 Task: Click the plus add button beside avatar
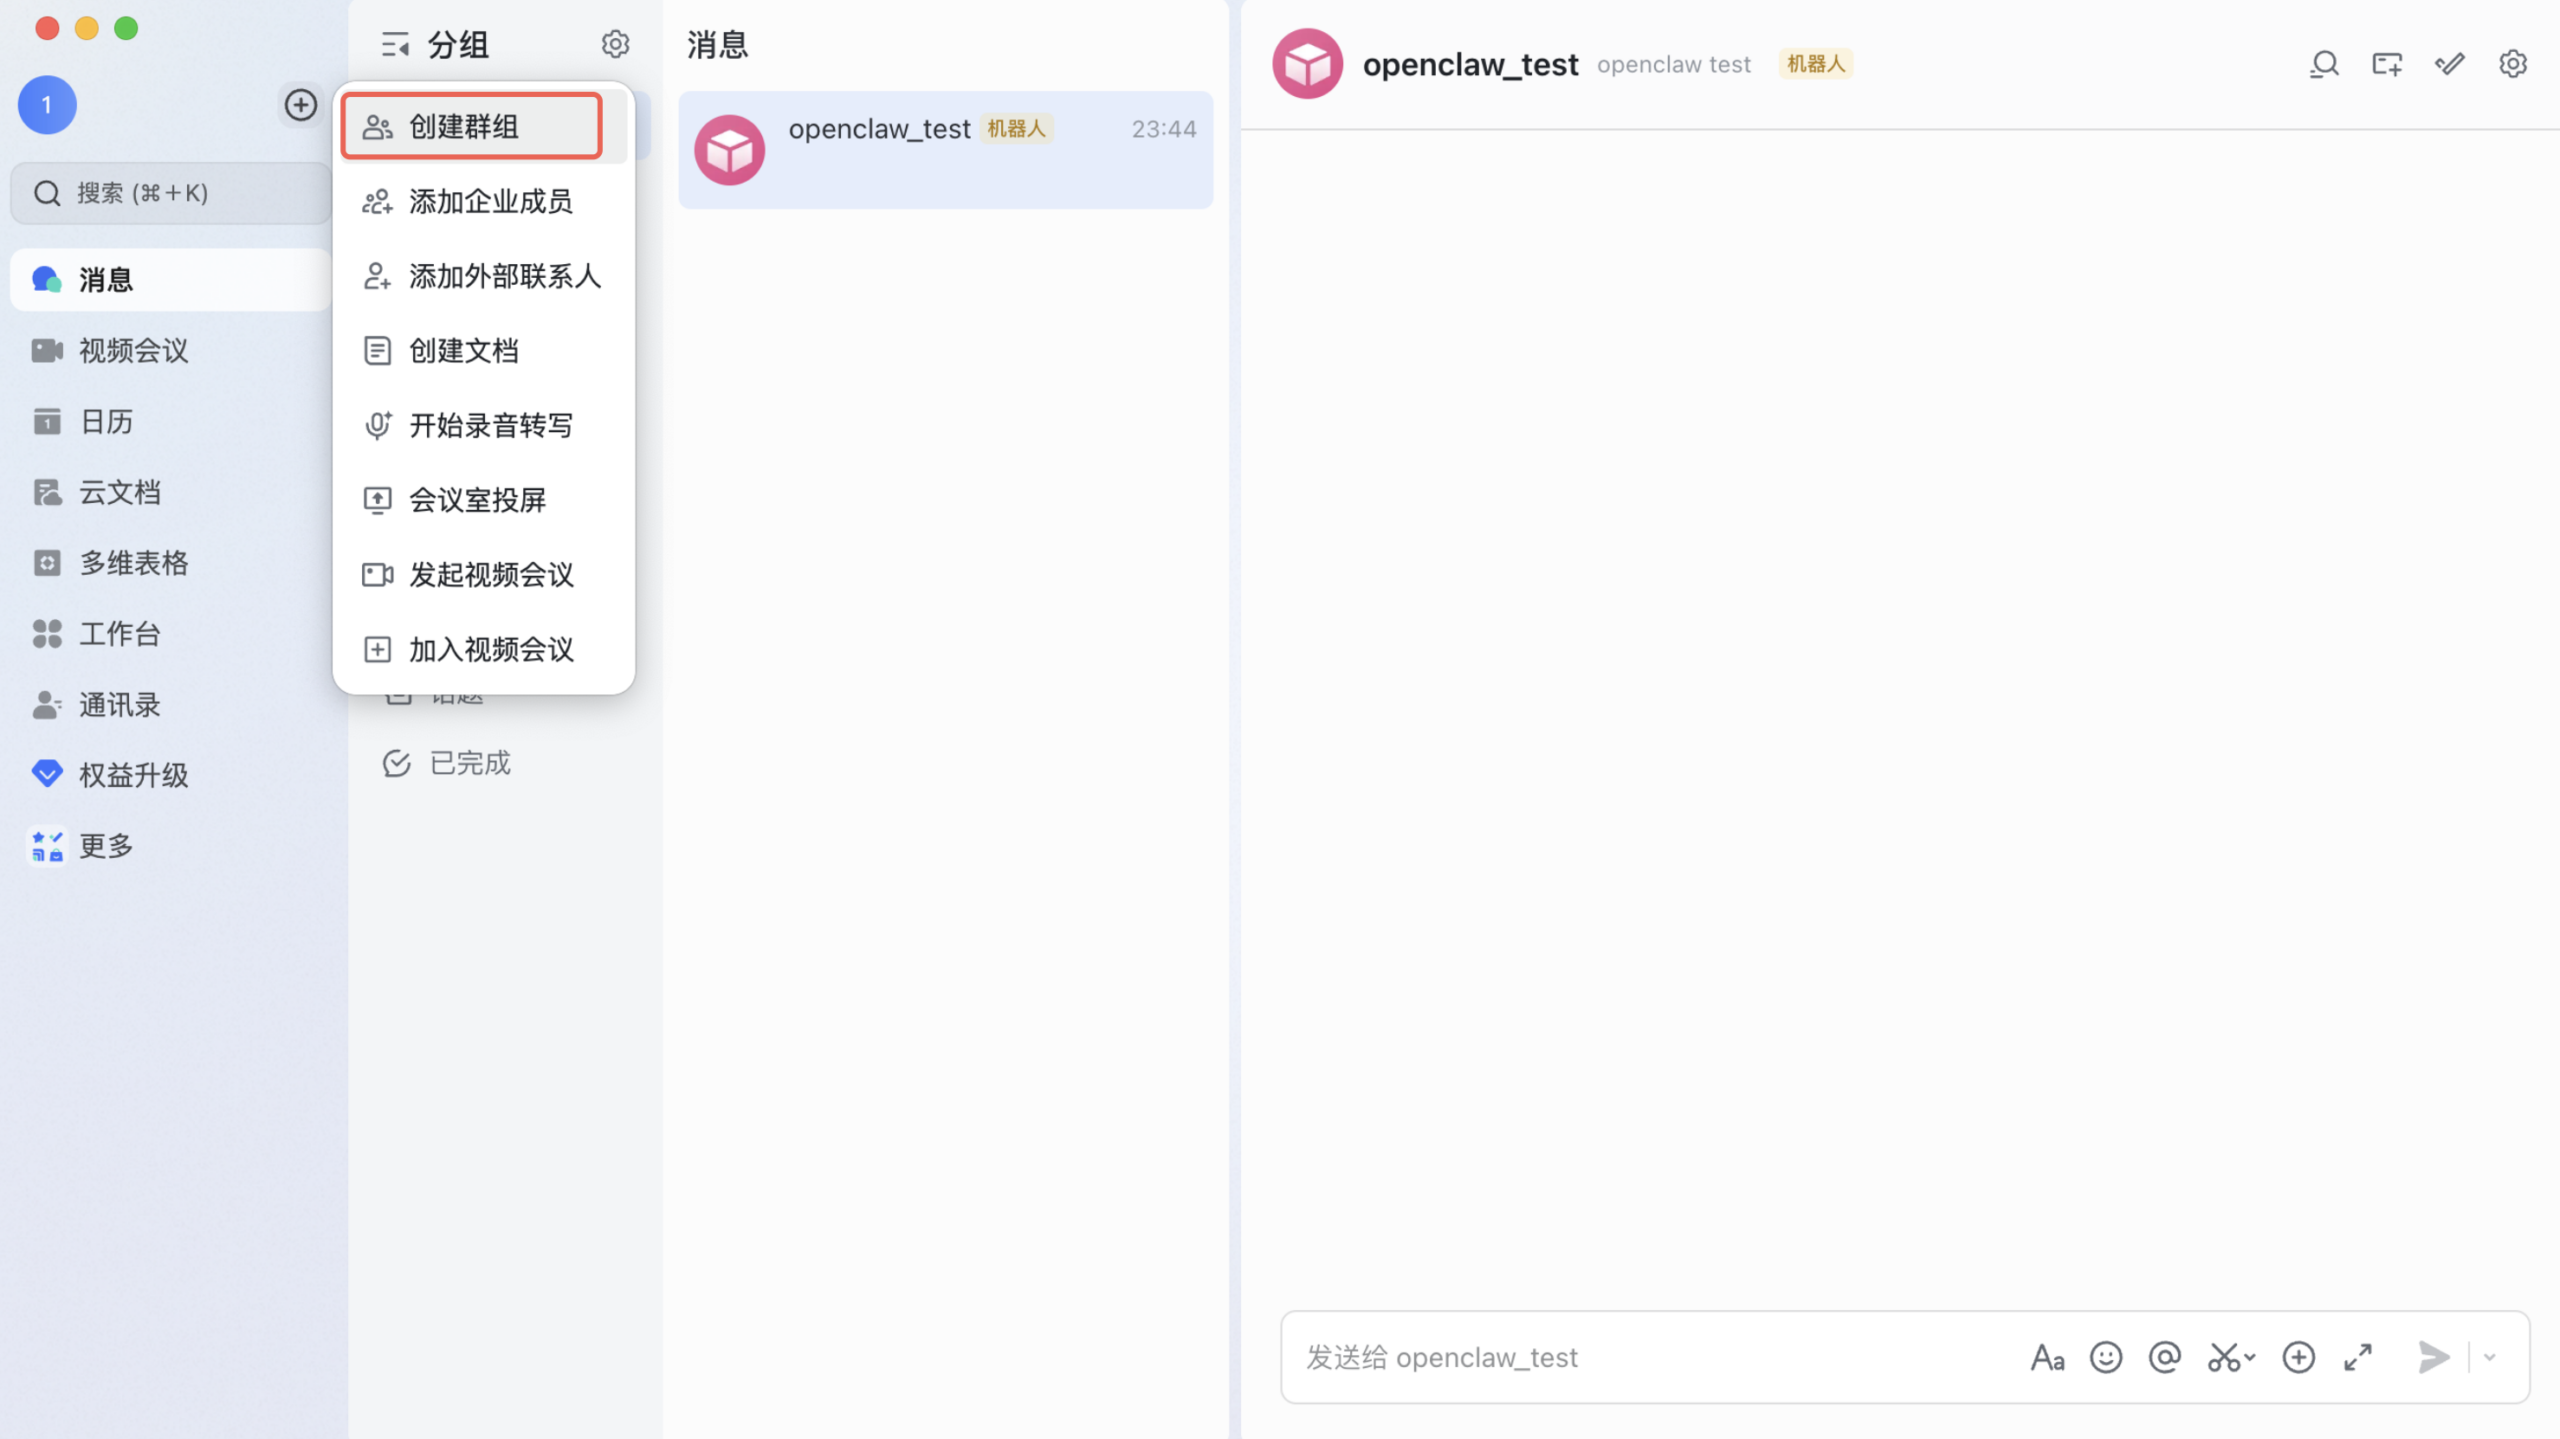pyautogui.click(x=300, y=105)
